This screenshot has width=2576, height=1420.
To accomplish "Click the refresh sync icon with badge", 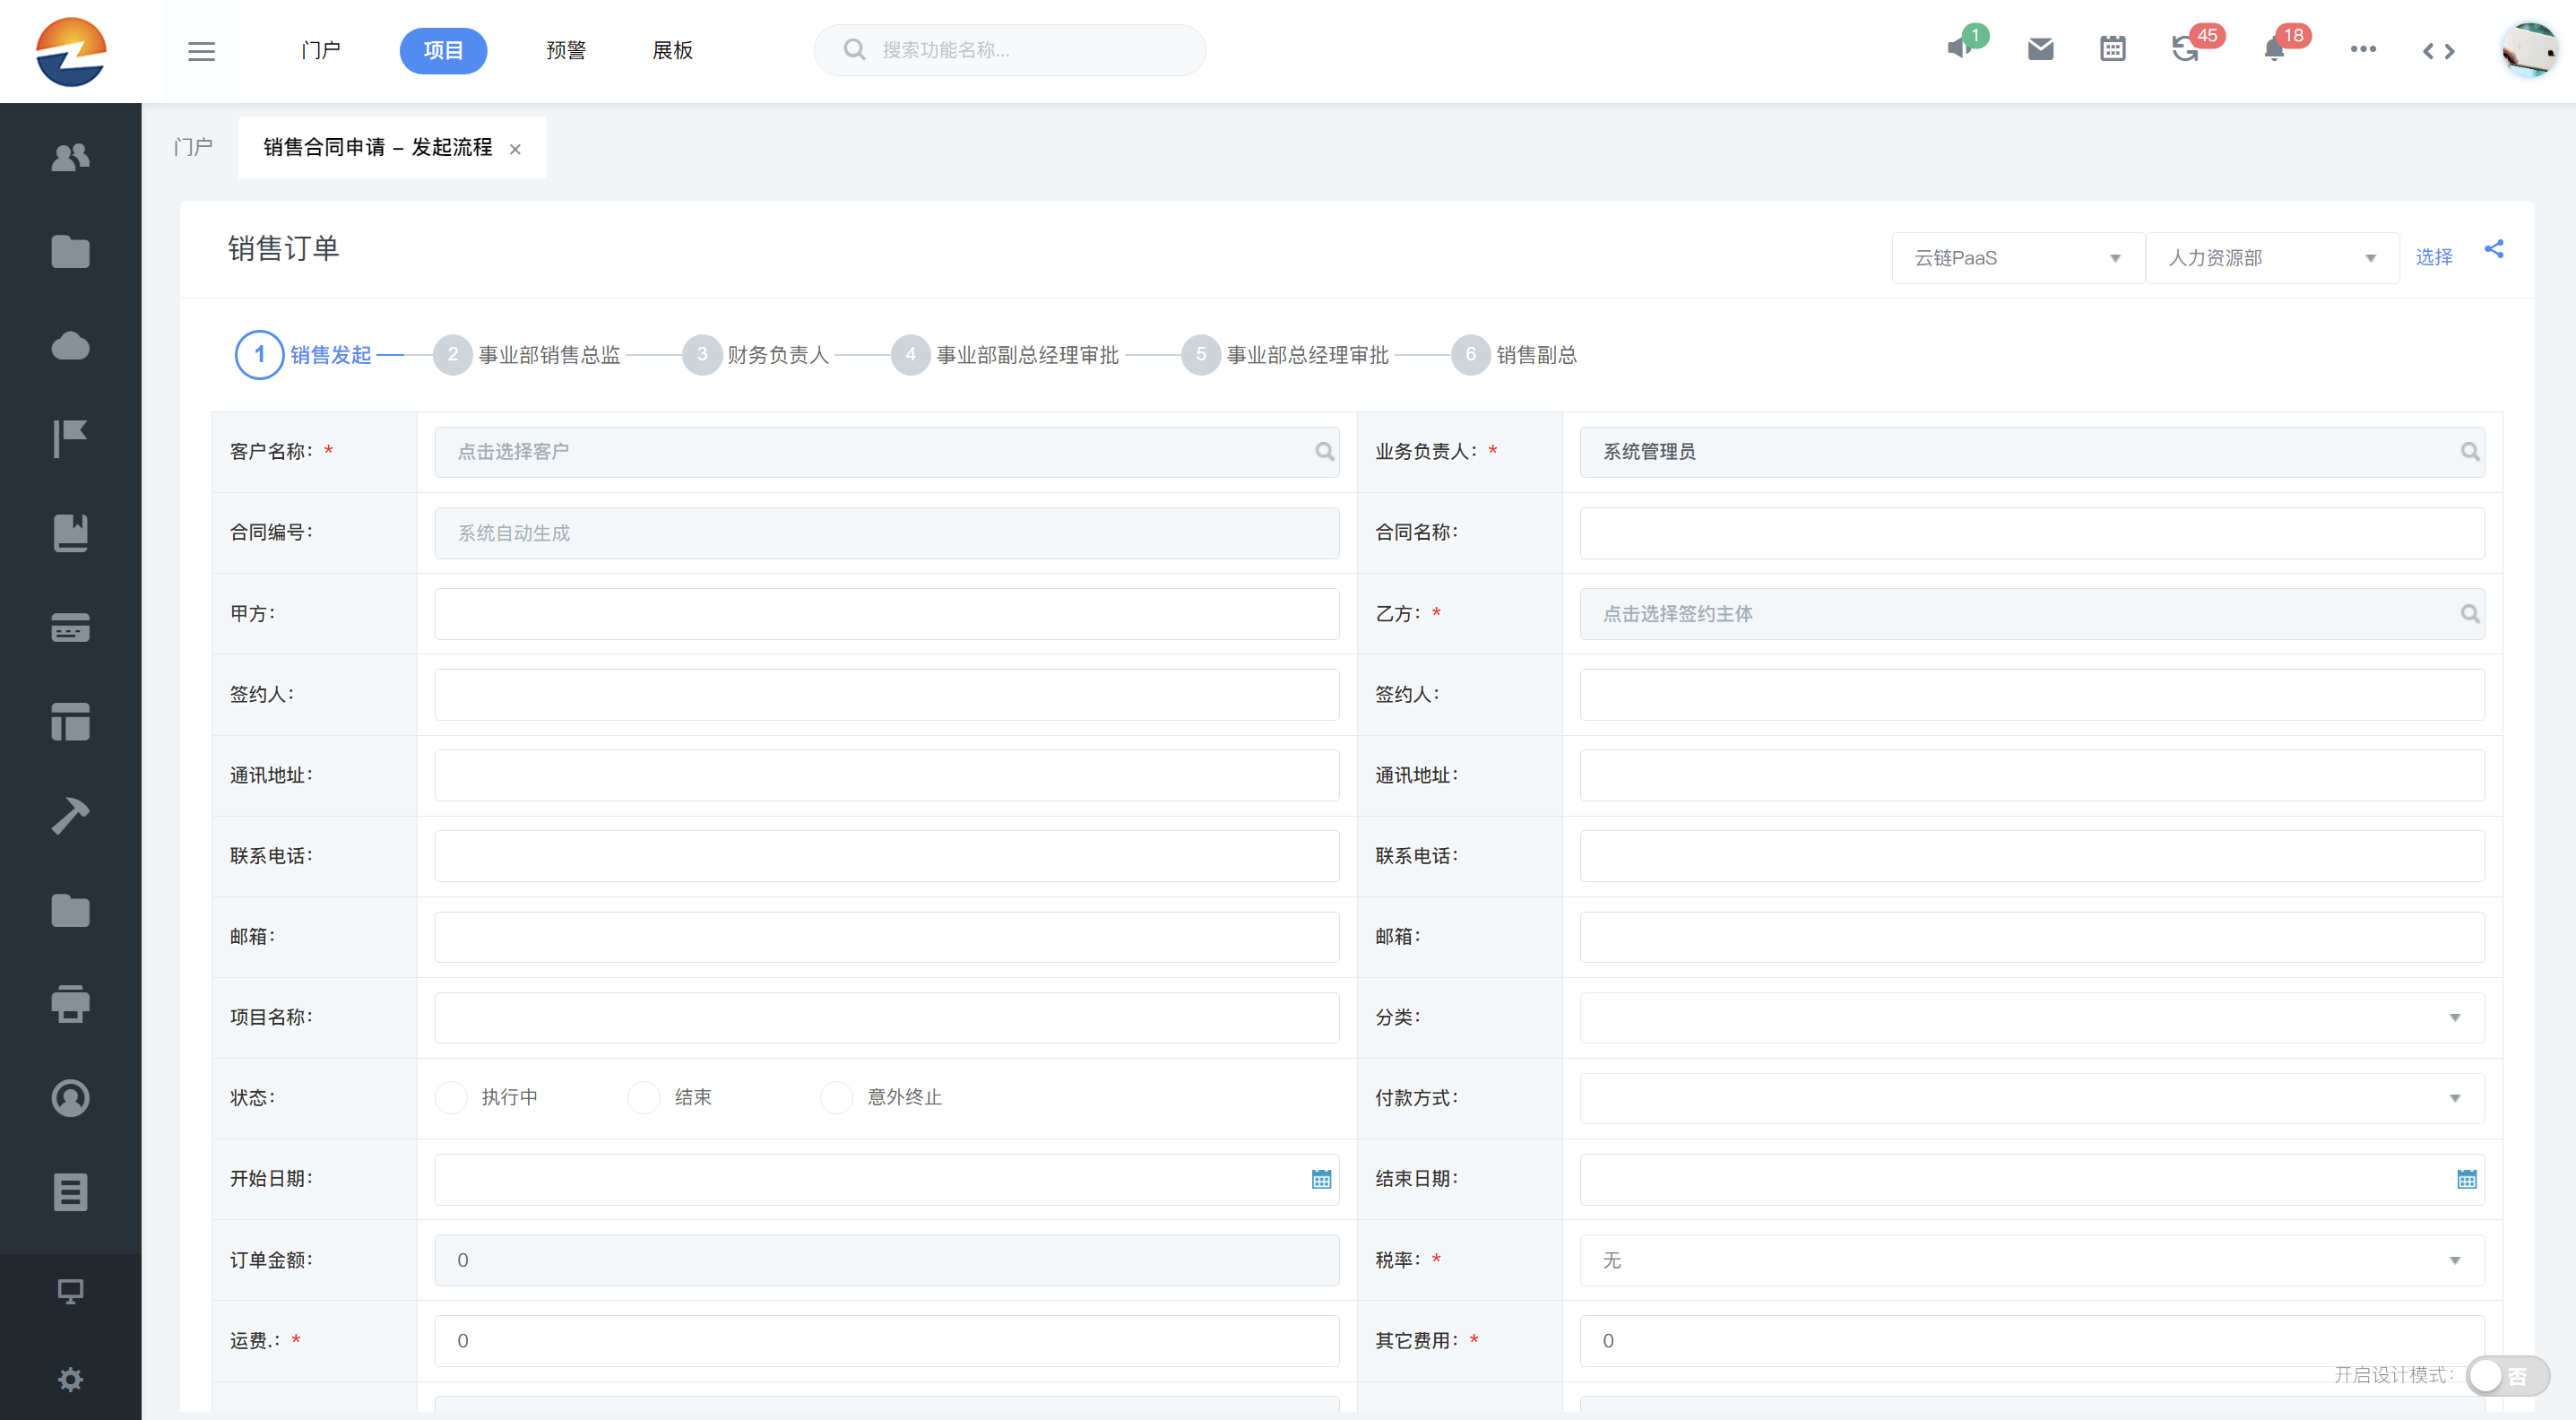I will 2185,49.
